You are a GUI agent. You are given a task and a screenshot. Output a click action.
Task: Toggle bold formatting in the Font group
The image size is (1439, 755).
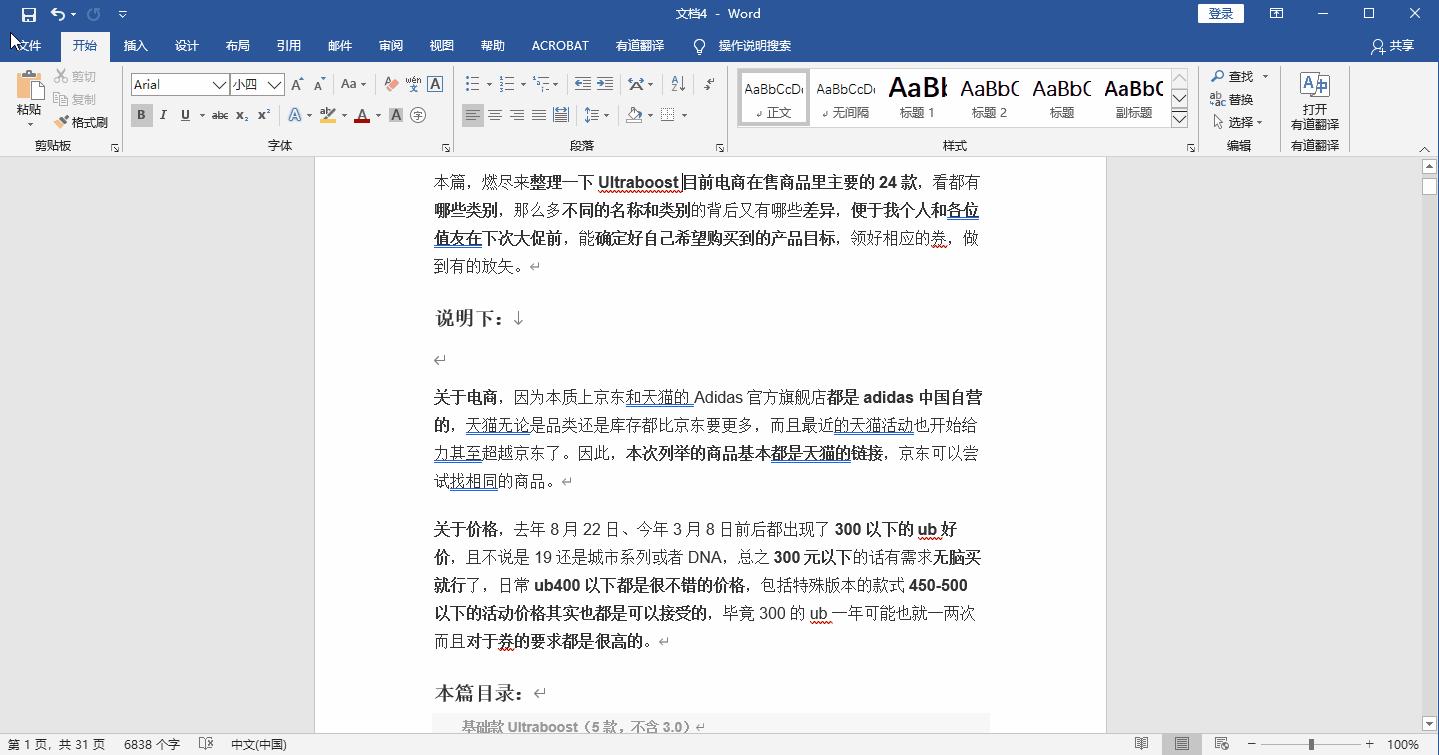(x=141, y=115)
